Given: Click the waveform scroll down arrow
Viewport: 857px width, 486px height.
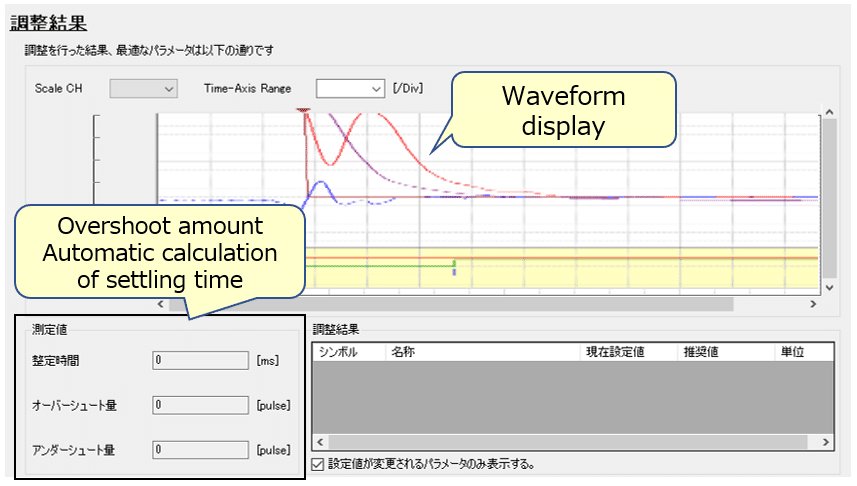Looking at the screenshot, I should (829, 288).
